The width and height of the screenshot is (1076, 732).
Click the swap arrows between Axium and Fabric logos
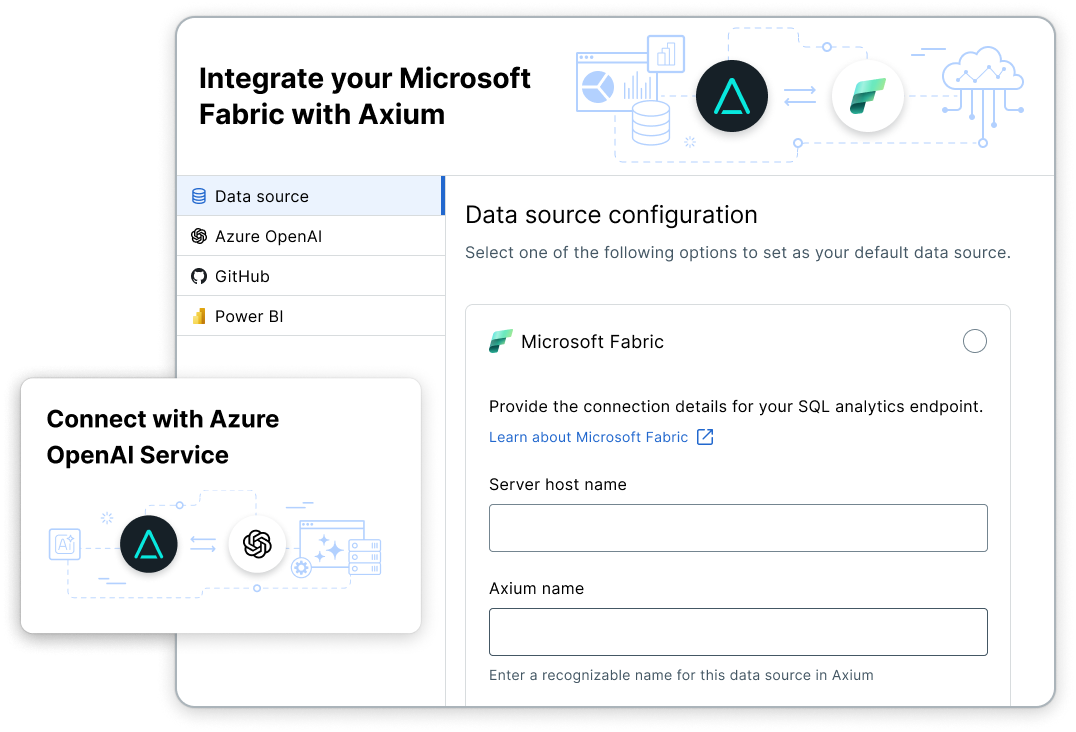tap(800, 97)
